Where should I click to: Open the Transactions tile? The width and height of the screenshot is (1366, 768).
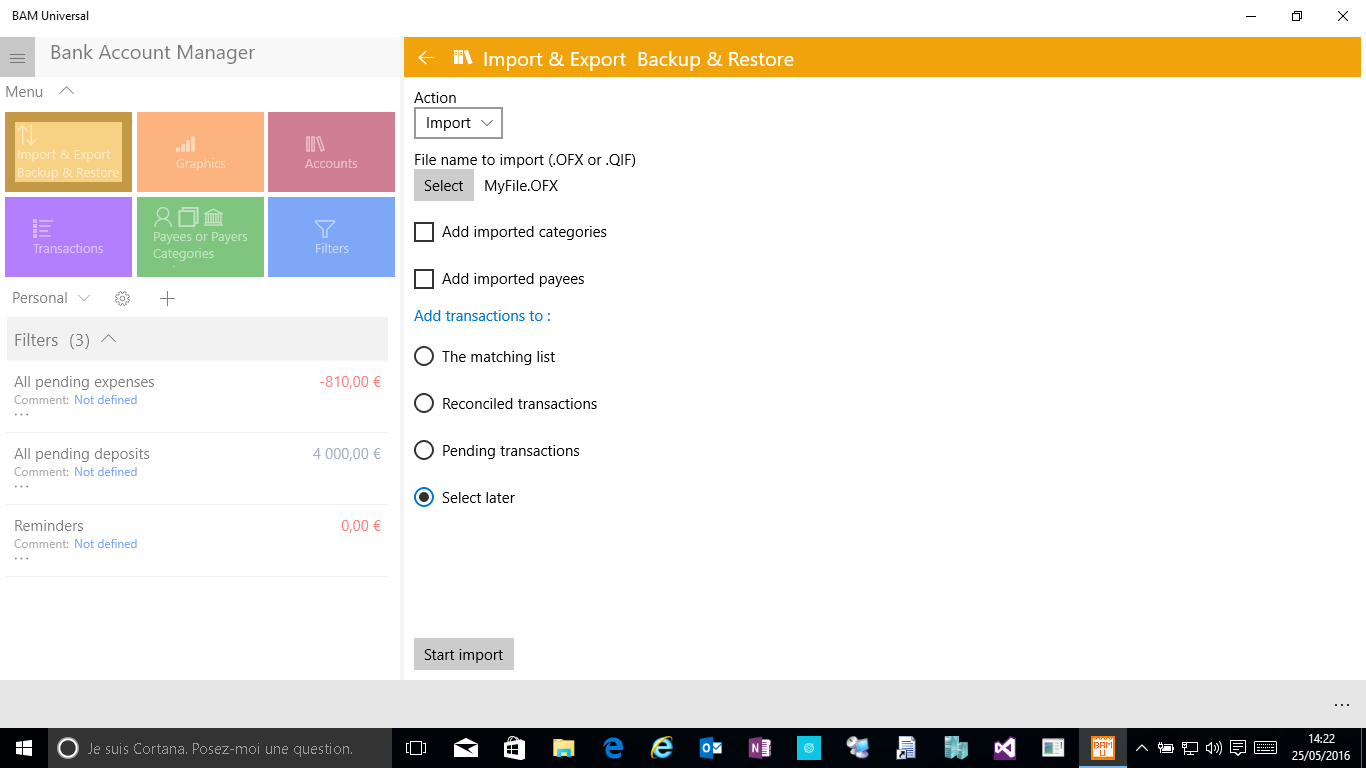[68, 237]
